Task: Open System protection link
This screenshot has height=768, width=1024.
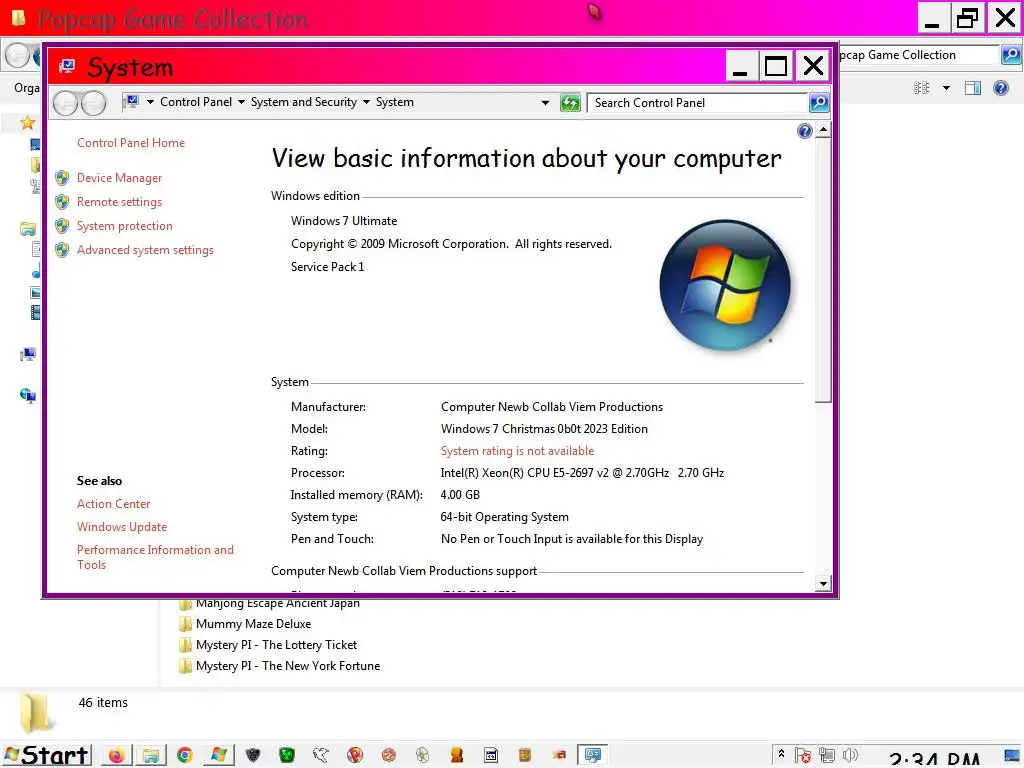Action: (x=125, y=226)
